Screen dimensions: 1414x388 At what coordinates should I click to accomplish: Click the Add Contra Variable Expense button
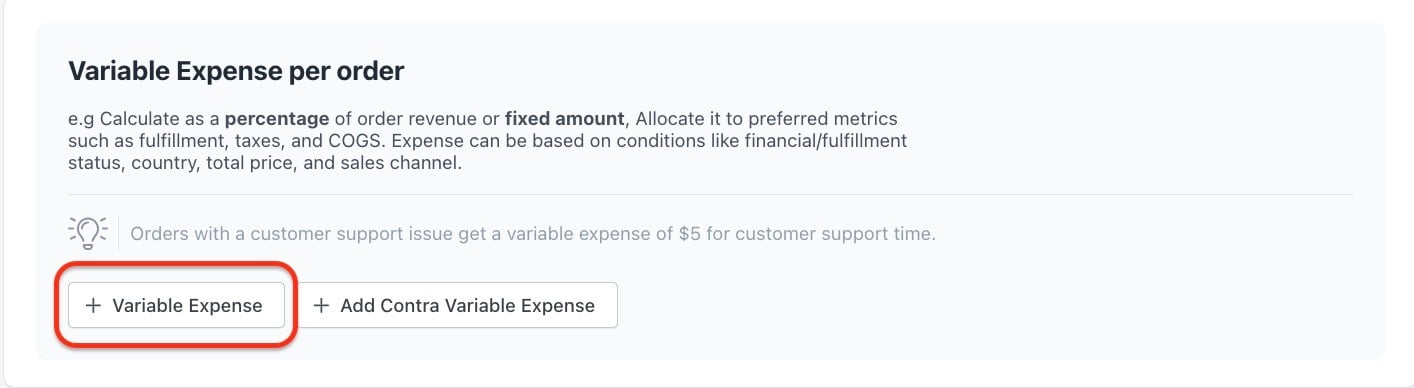click(459, 306)
